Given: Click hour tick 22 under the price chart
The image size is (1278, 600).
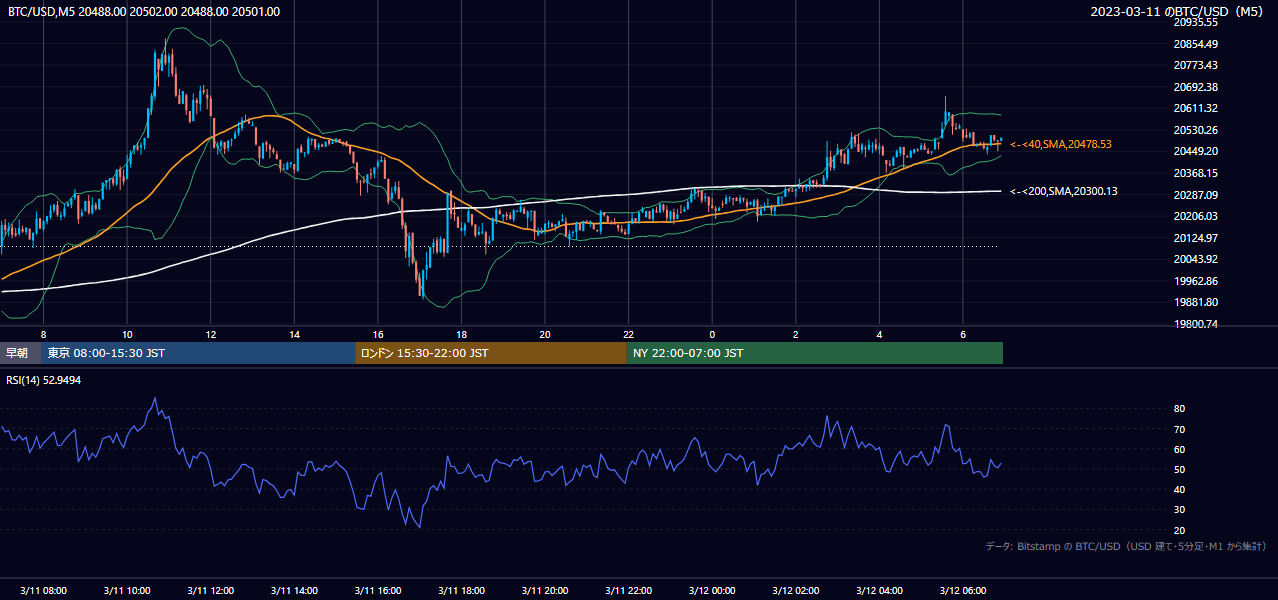Looking at the screenshot, I should point(628,334).
